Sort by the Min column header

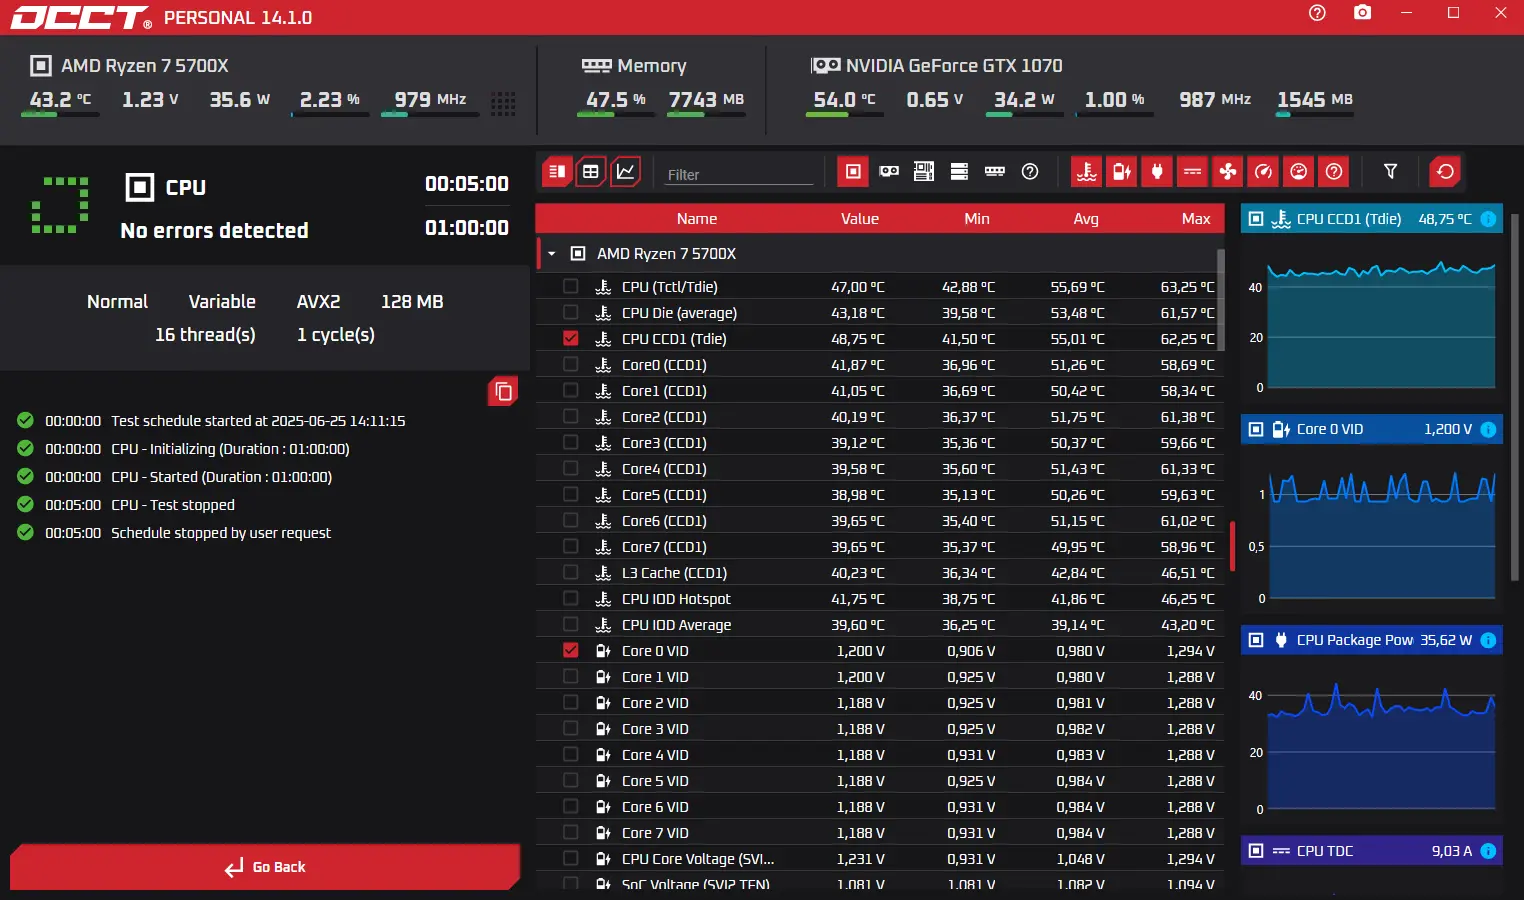[977, 219]
